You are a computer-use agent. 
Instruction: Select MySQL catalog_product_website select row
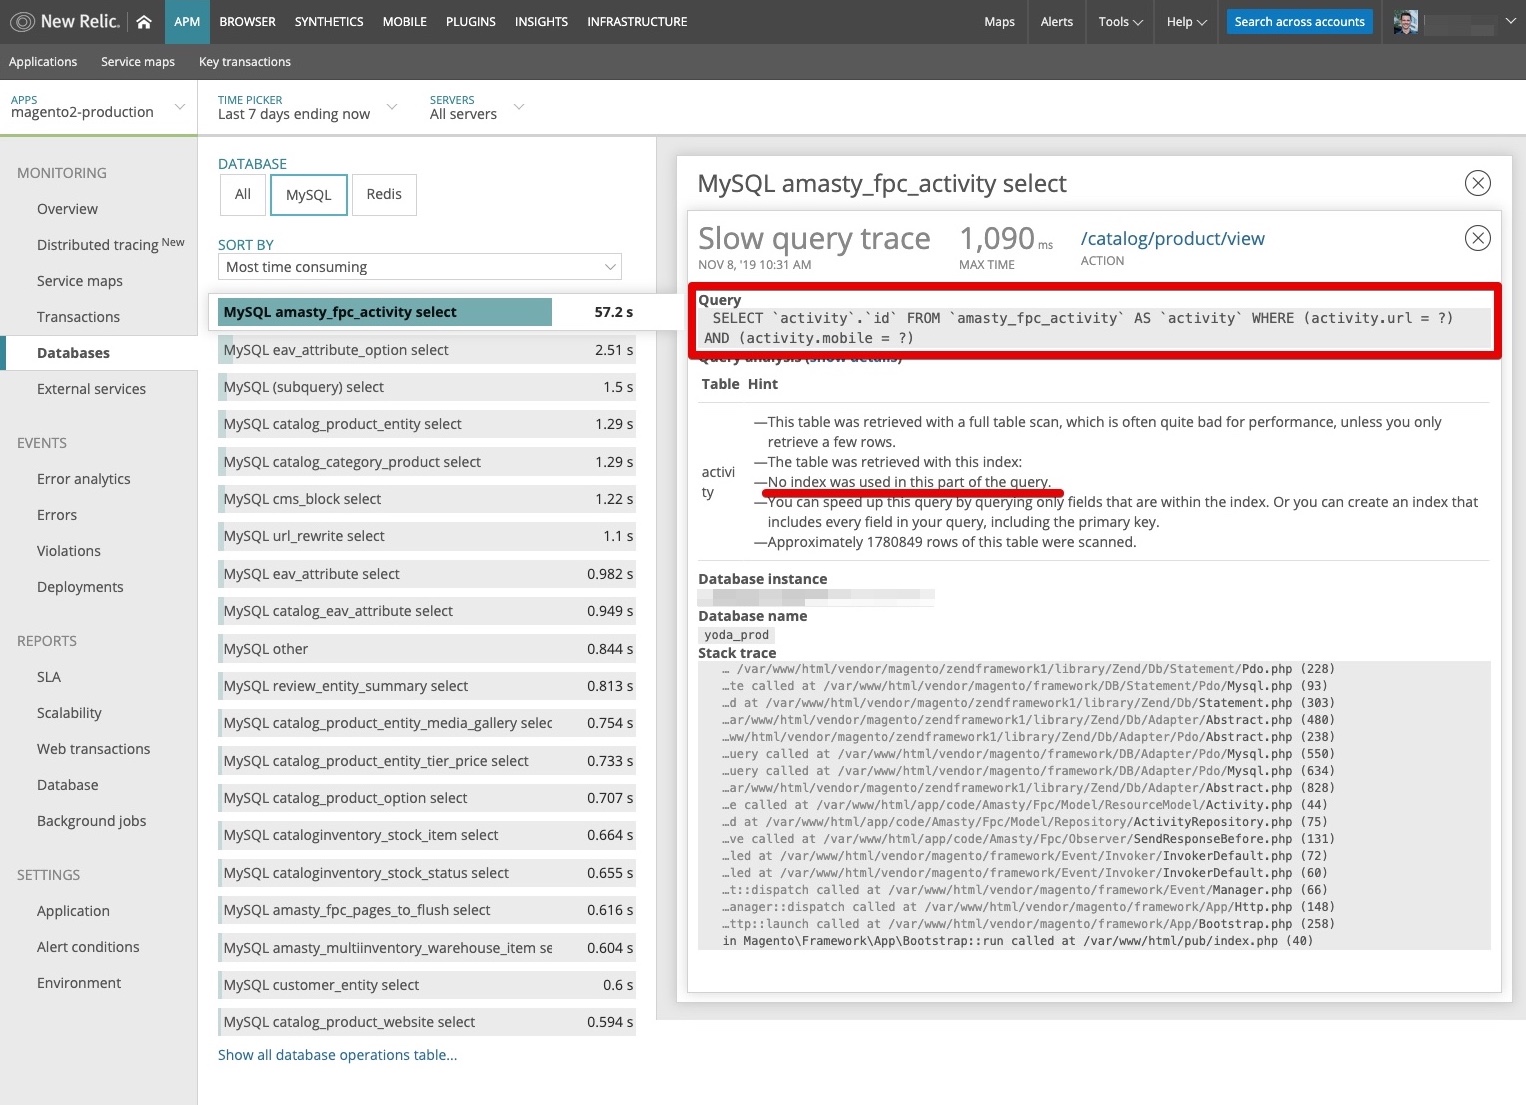pyautogui.click(x=427, y=1022)
